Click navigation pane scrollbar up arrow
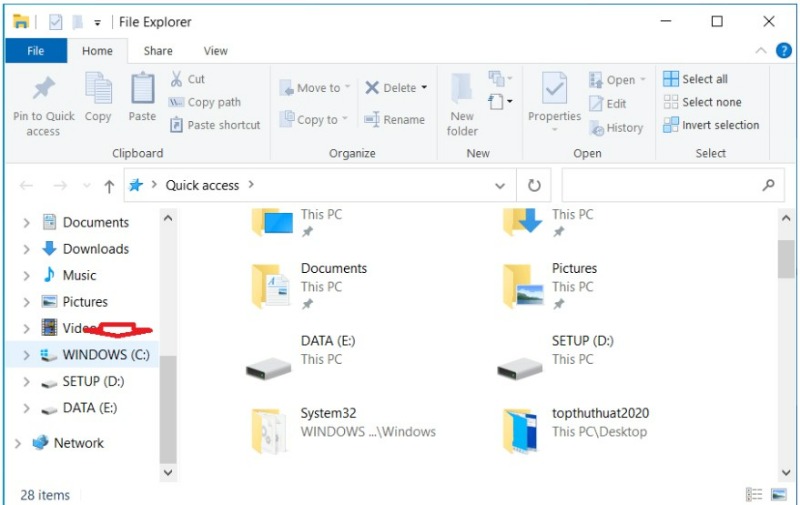800x505 pixels. tap(168, 218)
